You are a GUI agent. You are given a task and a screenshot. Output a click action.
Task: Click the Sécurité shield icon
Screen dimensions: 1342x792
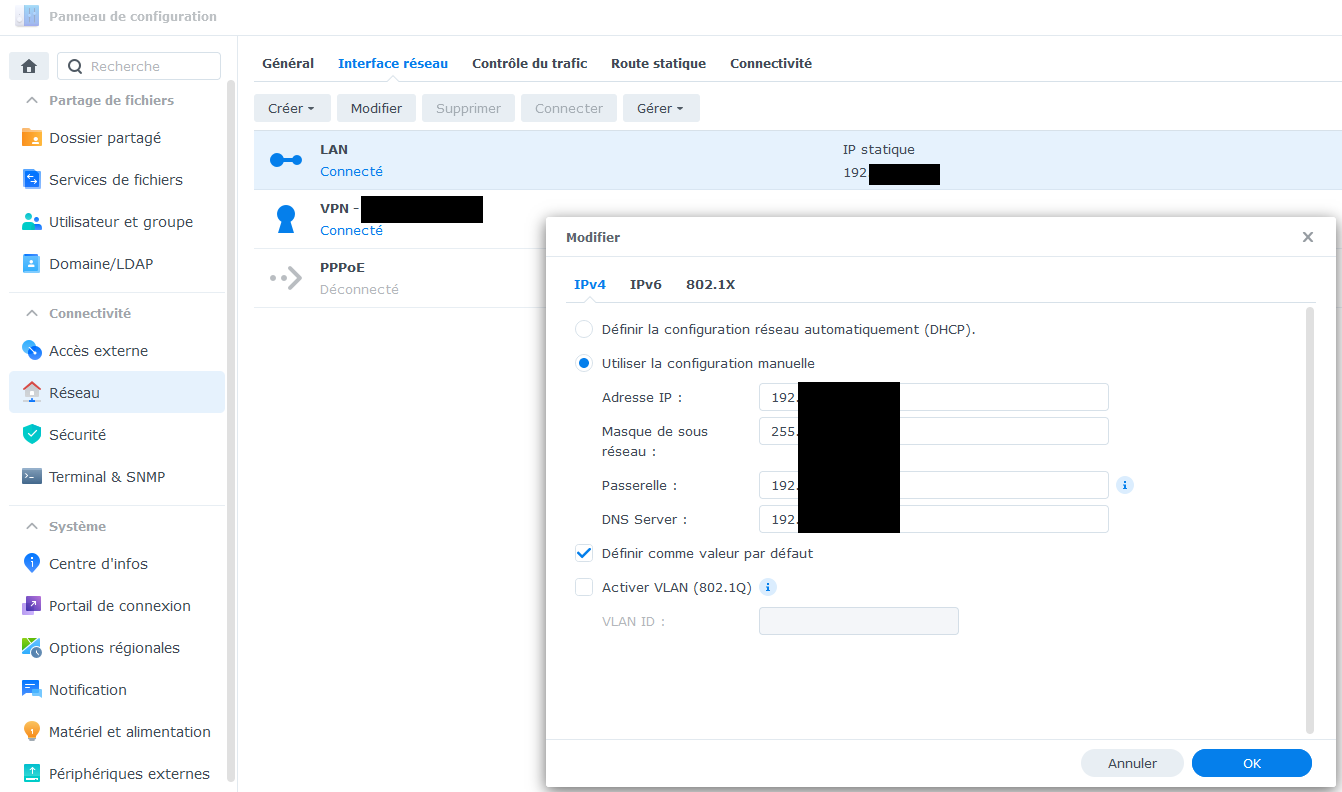click(x=32, y=435)
